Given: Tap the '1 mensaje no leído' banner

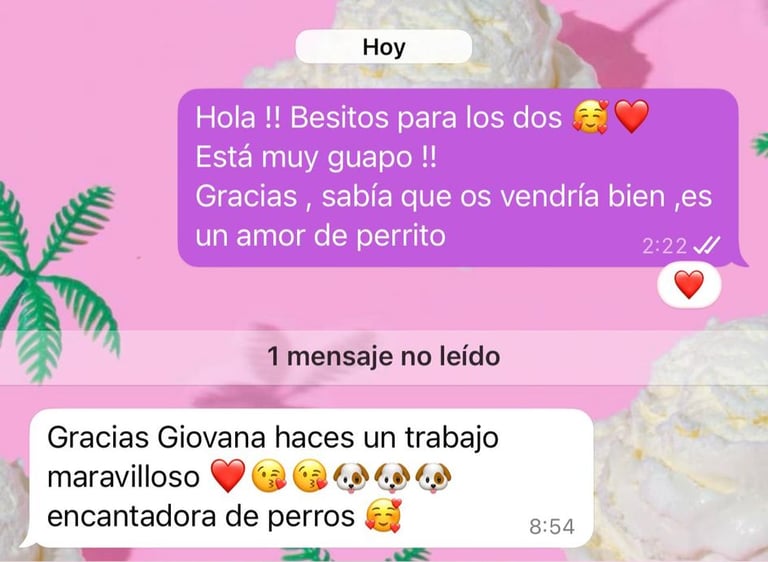Looking at the screenshot, I should (384, 357).
